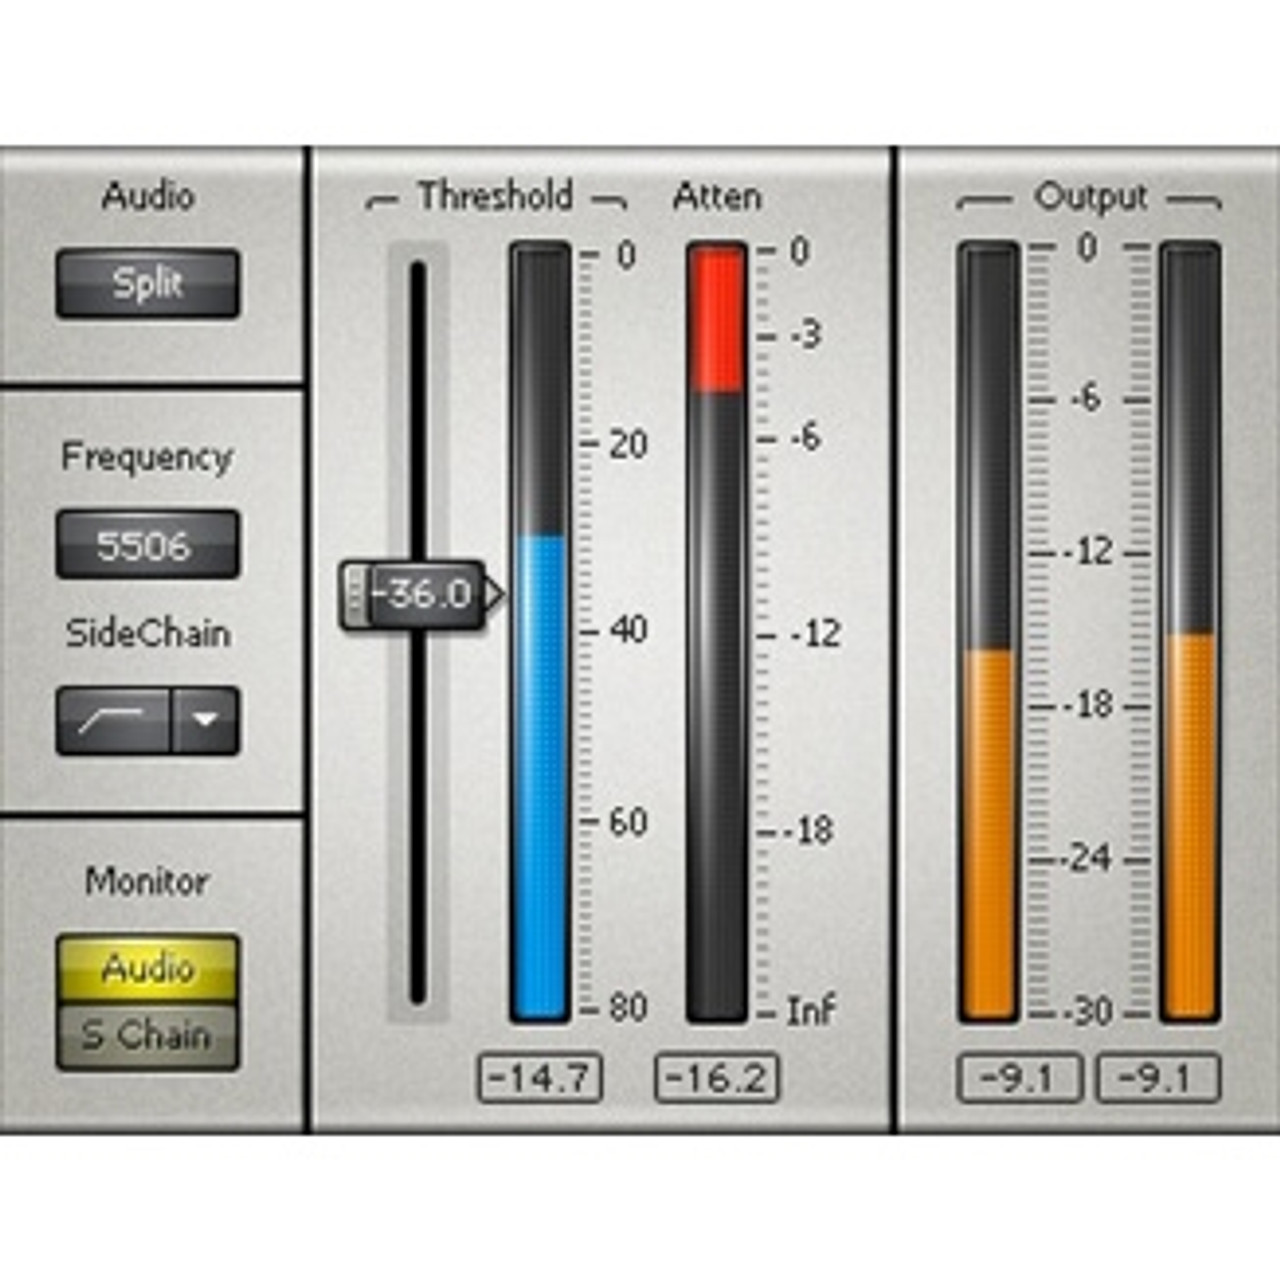Screen dimensions: 1280x1280
Task: Click the left orange Output meter
Action: click(x=988, y=830)
